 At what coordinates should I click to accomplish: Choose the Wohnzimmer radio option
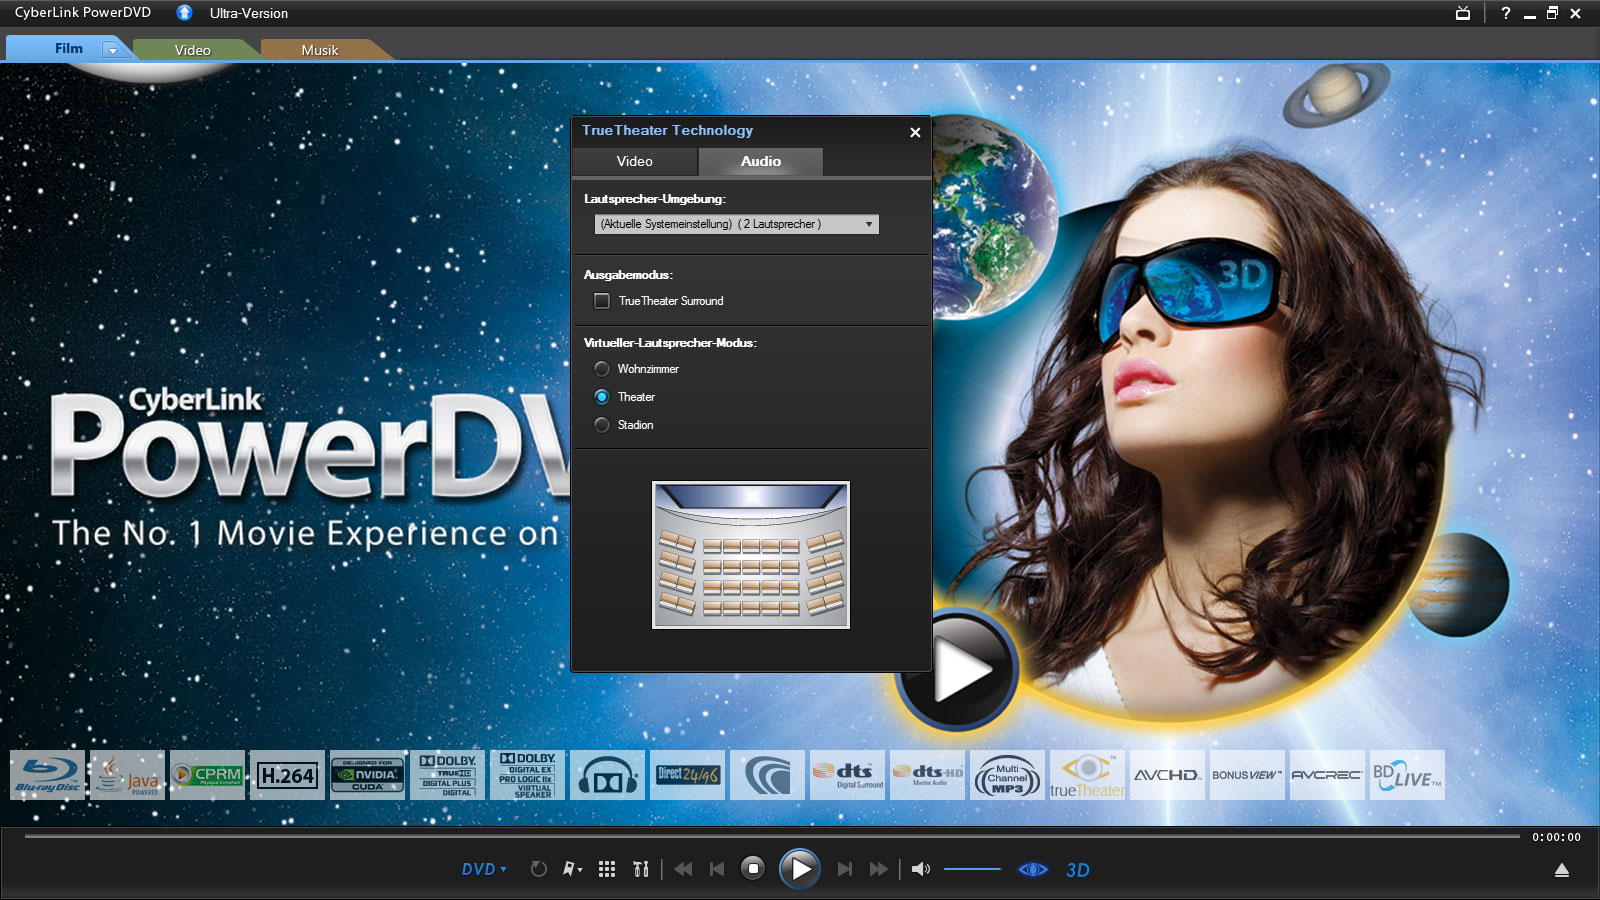pyautogui.click(x=602, y=369)
